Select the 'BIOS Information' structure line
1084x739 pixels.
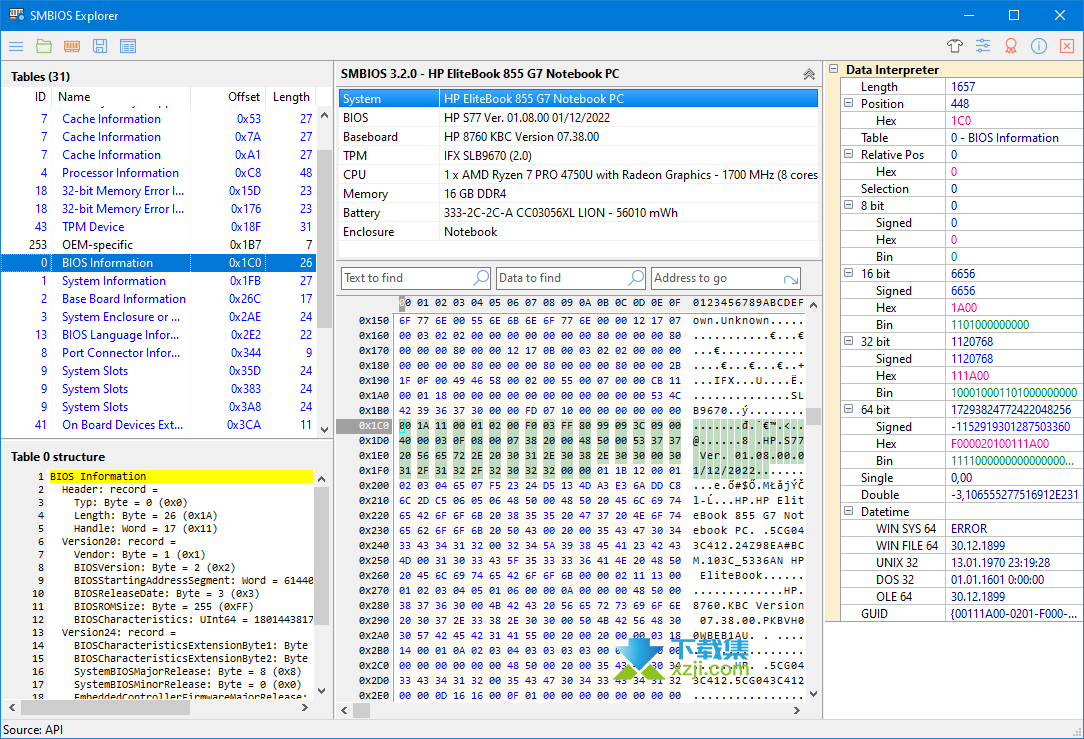point(181,476)
